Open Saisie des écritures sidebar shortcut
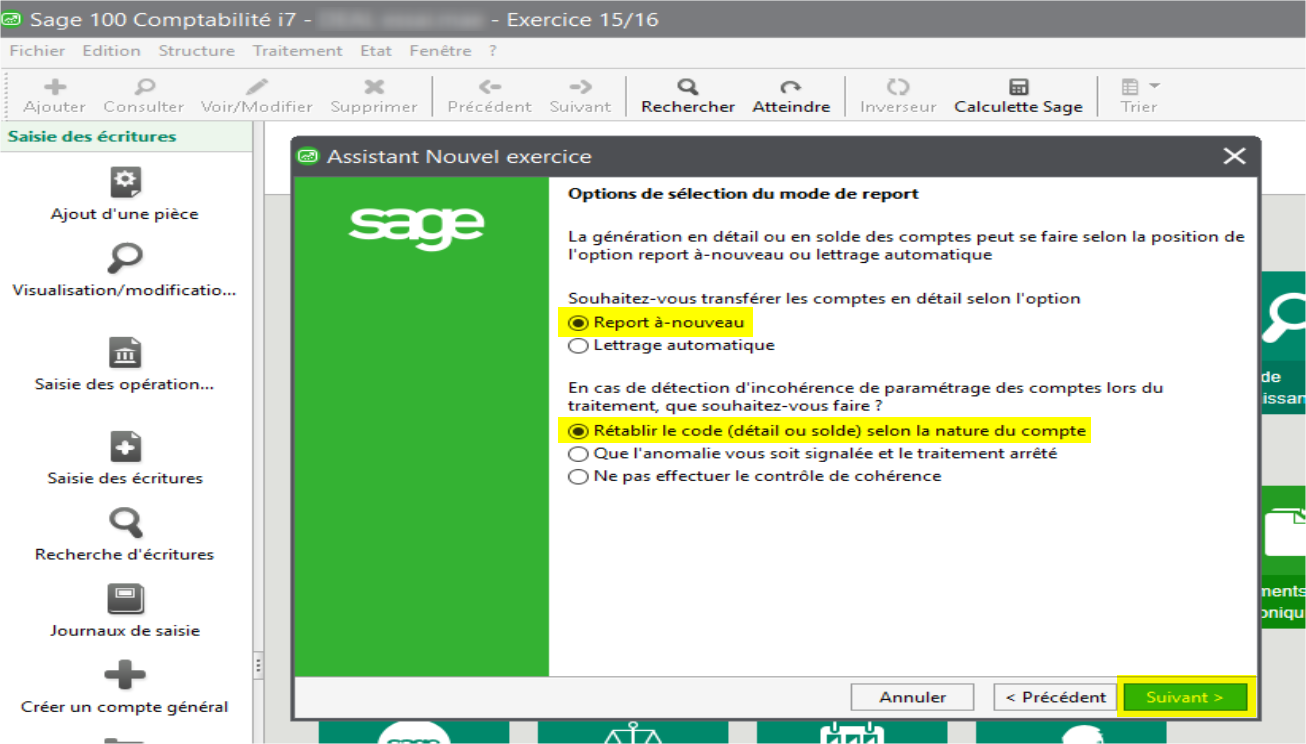 click(x=125, y=447)
